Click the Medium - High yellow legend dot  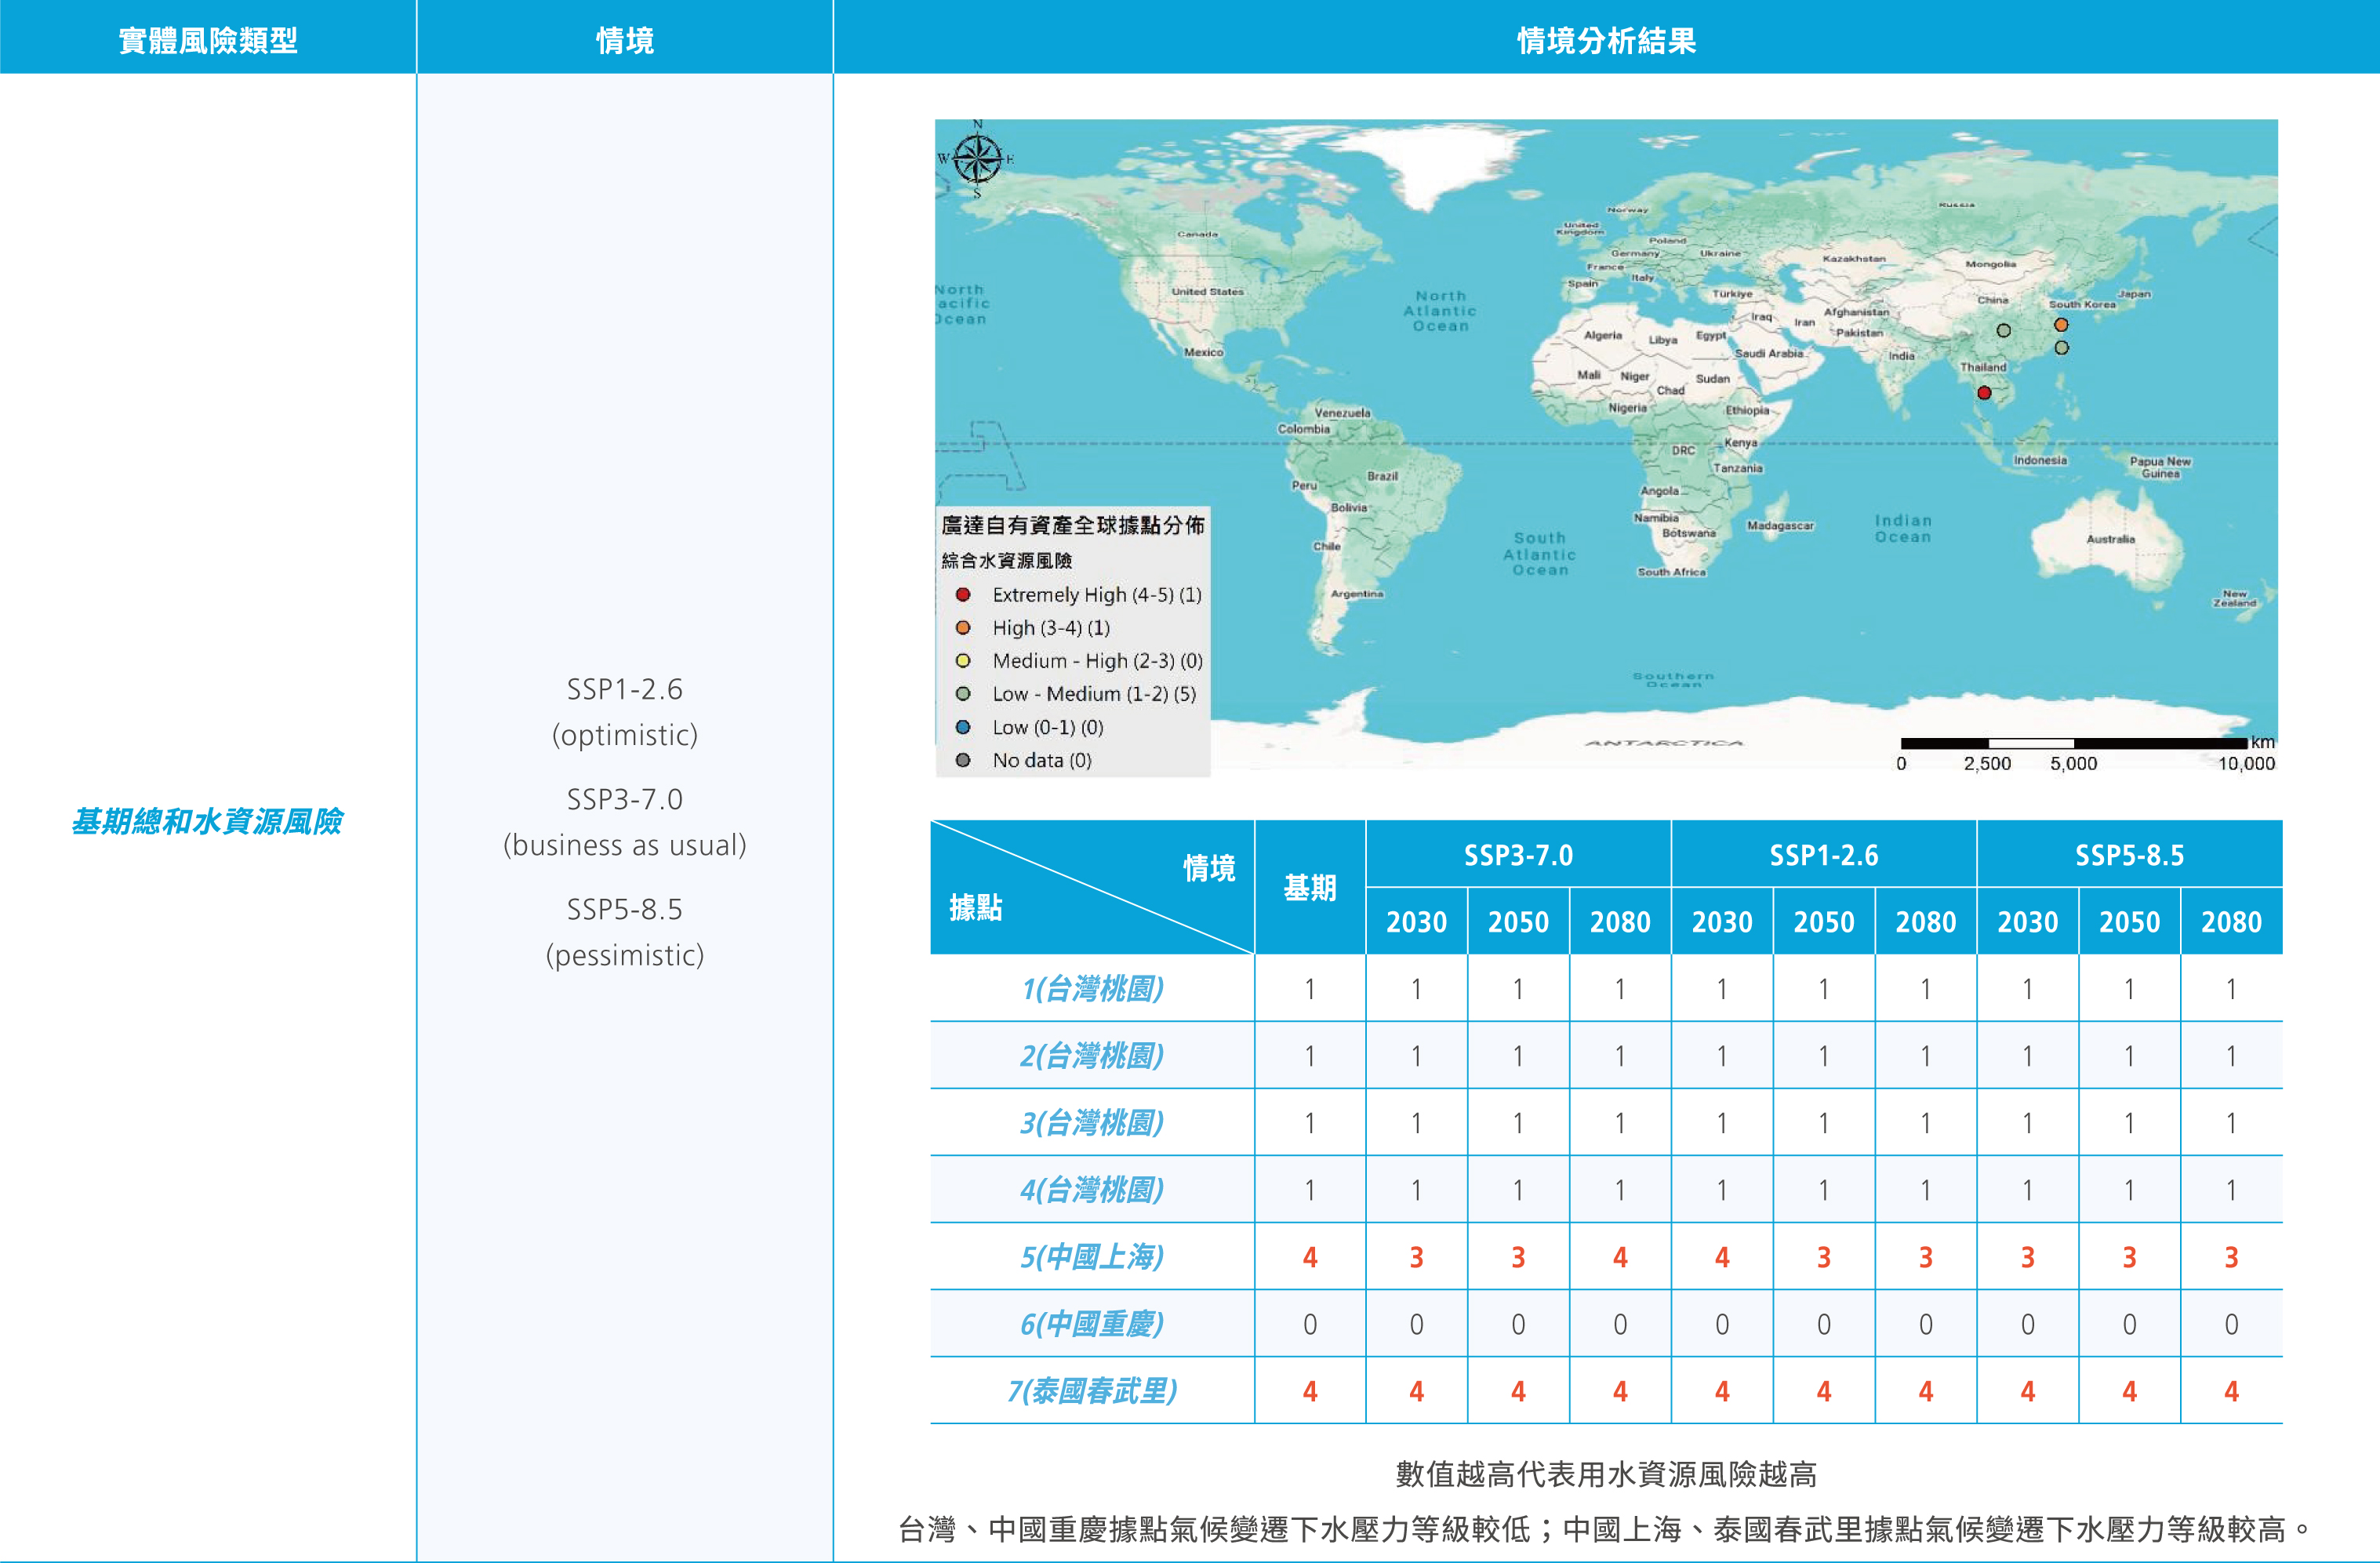(x=963, y=661)
